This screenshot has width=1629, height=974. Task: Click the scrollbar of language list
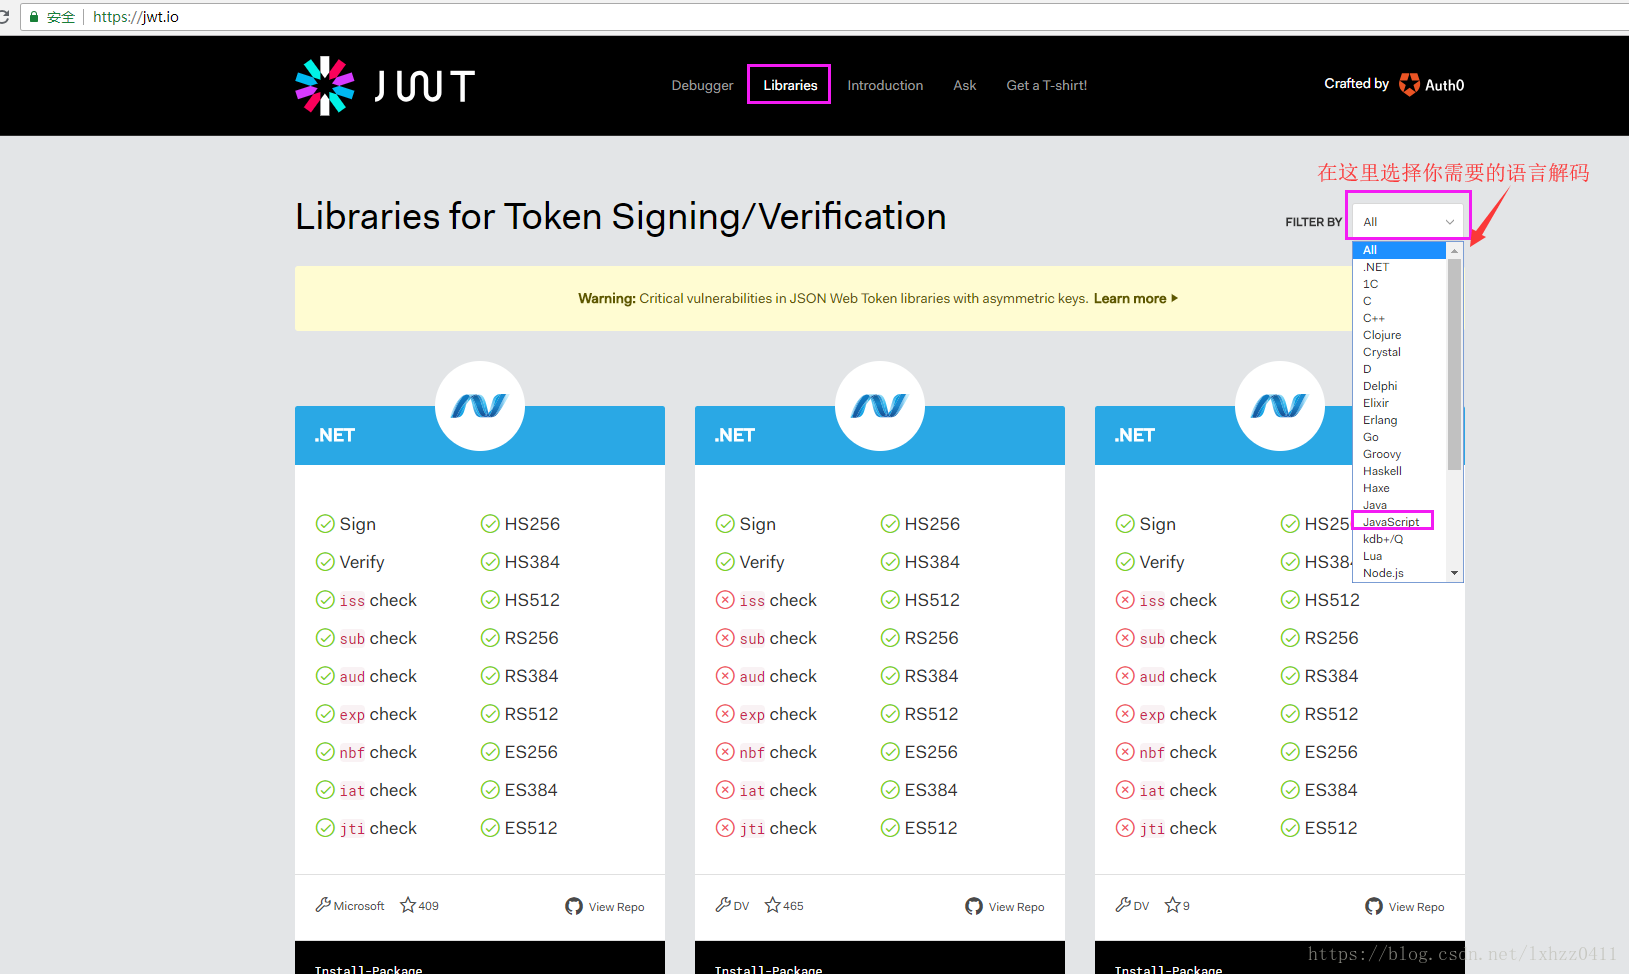coord(1455,364)
